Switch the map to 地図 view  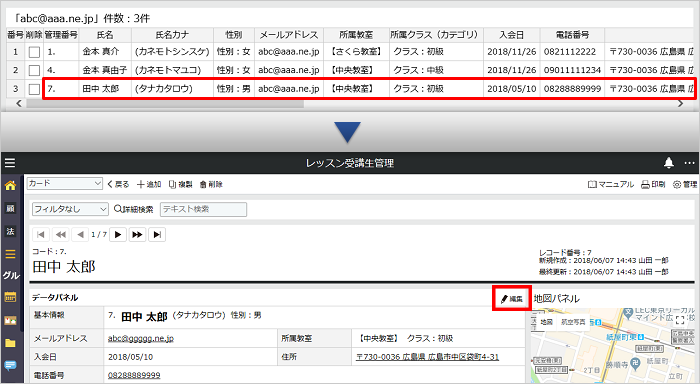546,321
